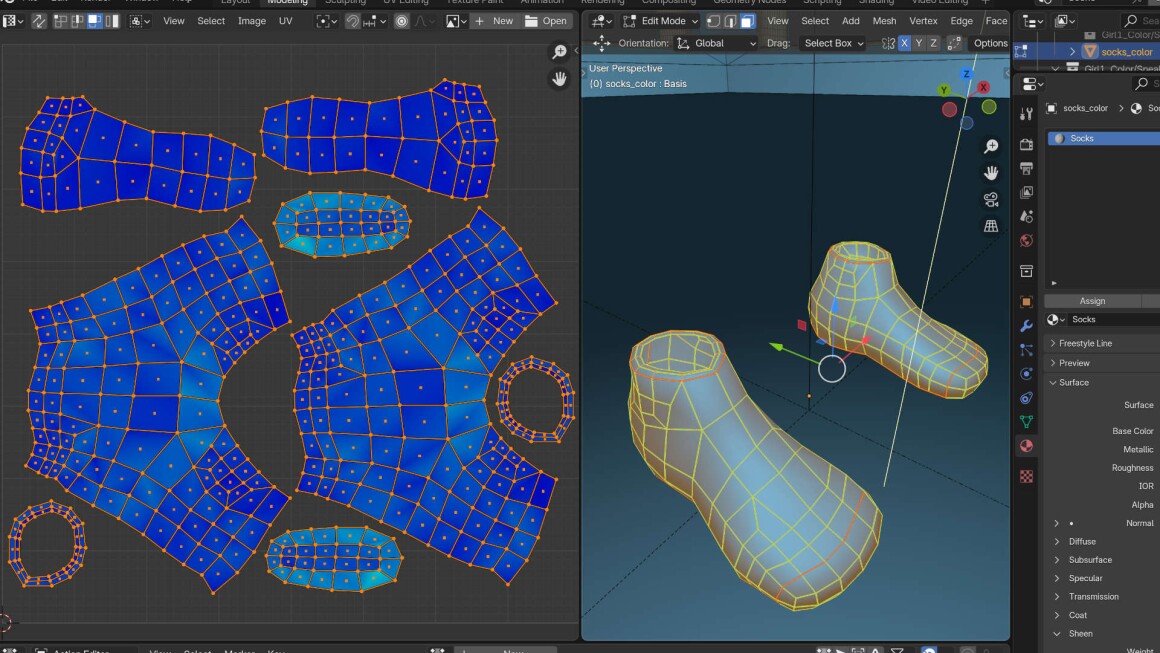Click the New image button
Image resolution: width=1160 pixels, height=653 pixels.
pyautogui.click(x=494, y=21)
